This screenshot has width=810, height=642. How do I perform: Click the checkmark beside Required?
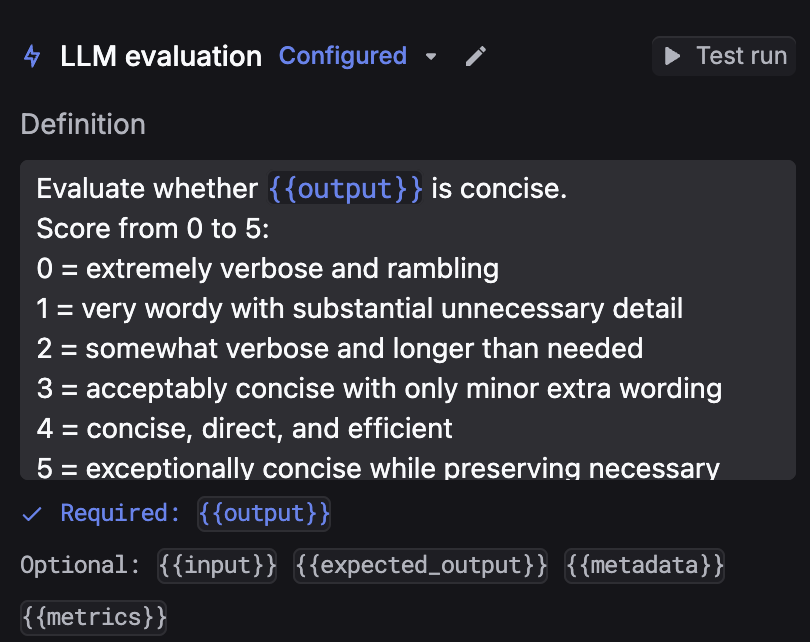(33, 514)
